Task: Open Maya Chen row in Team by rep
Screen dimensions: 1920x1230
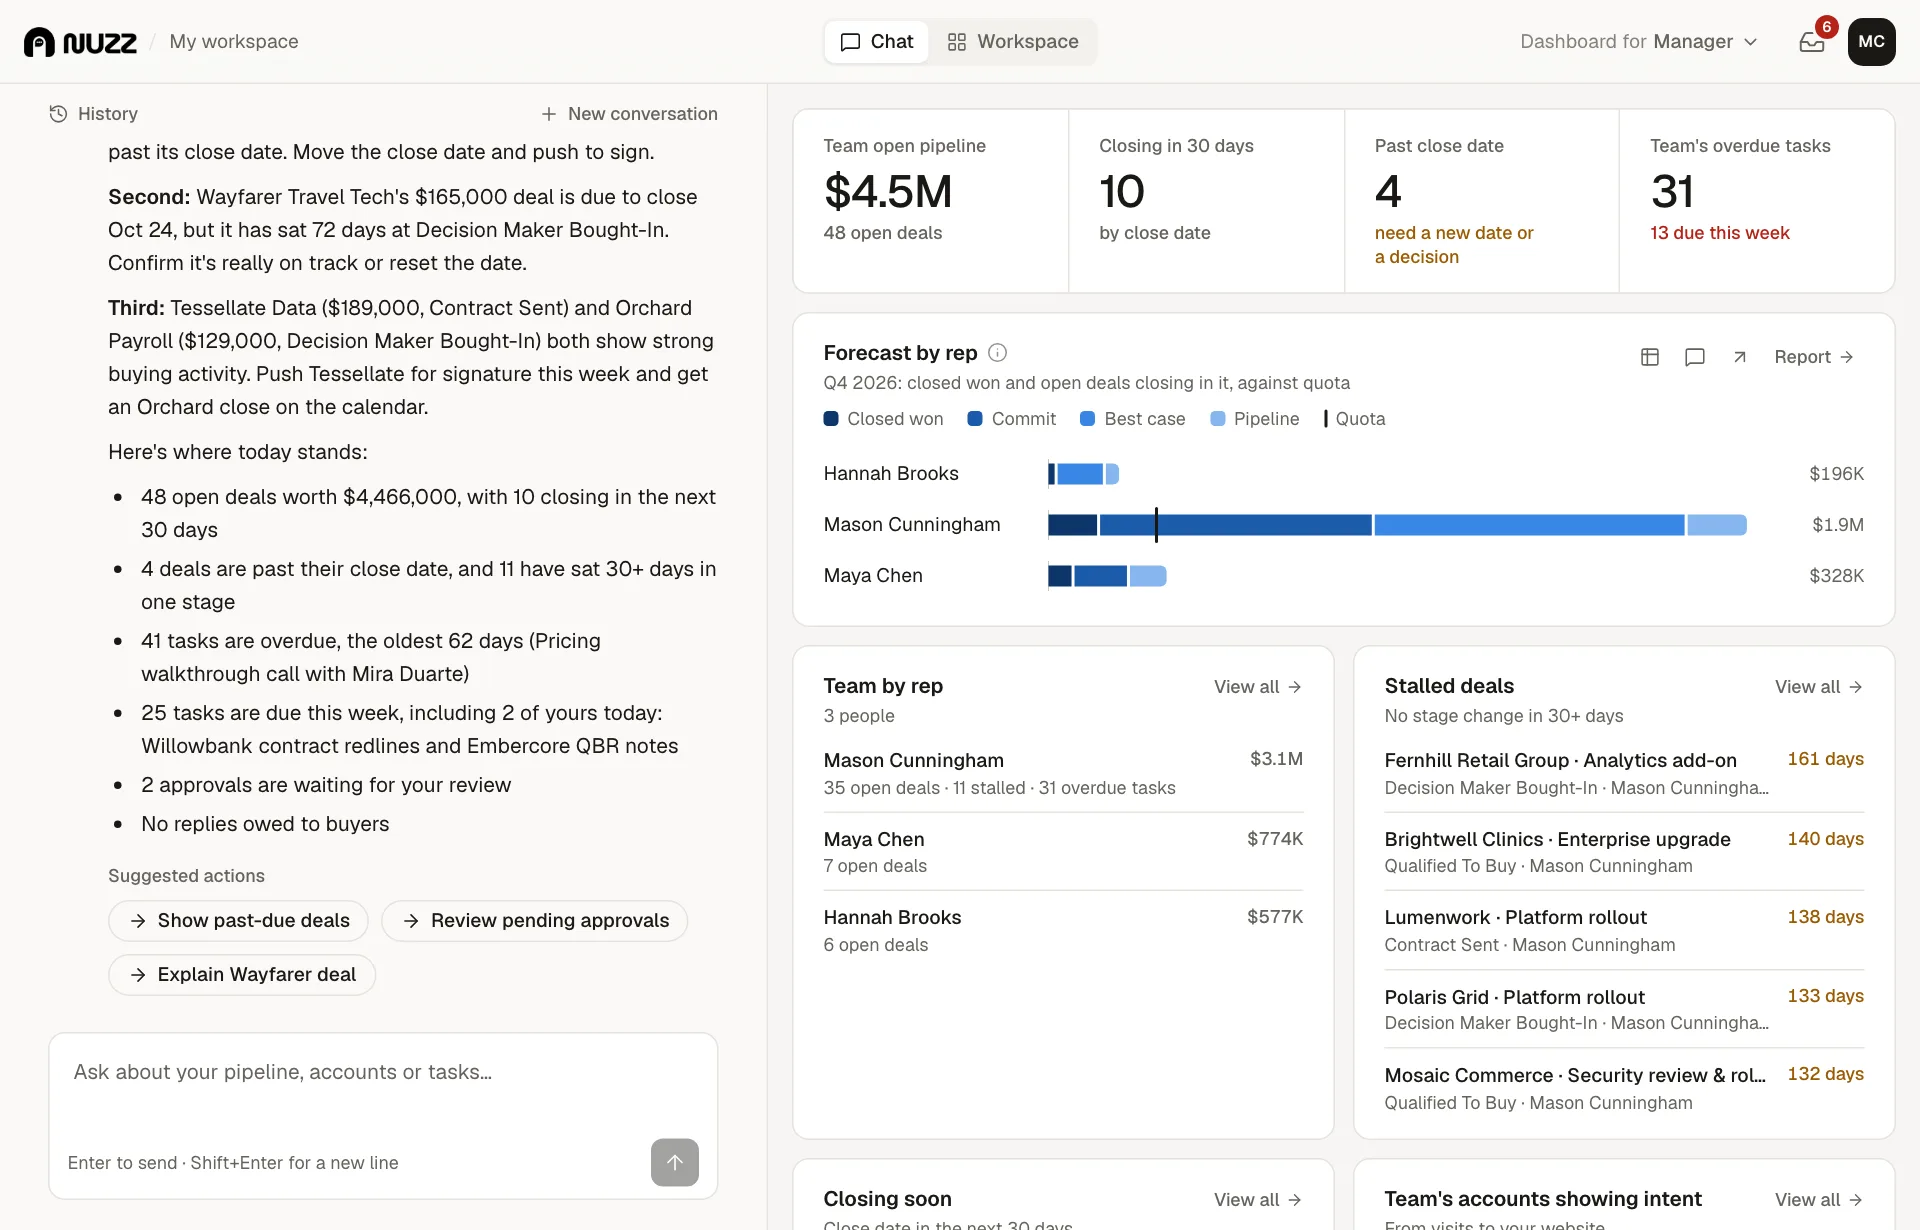Action: 1063,852
